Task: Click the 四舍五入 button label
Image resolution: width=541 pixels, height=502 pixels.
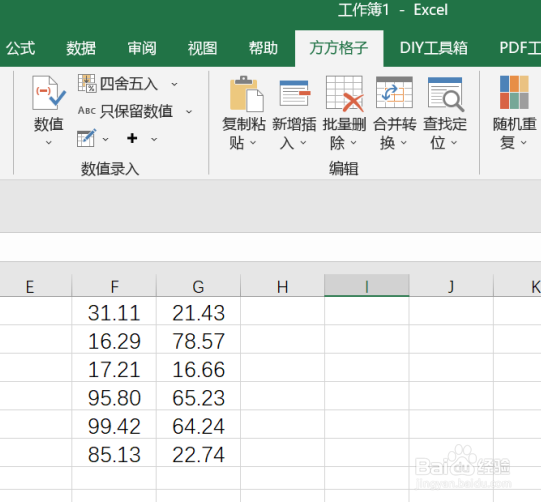Action: coord(129,84)
